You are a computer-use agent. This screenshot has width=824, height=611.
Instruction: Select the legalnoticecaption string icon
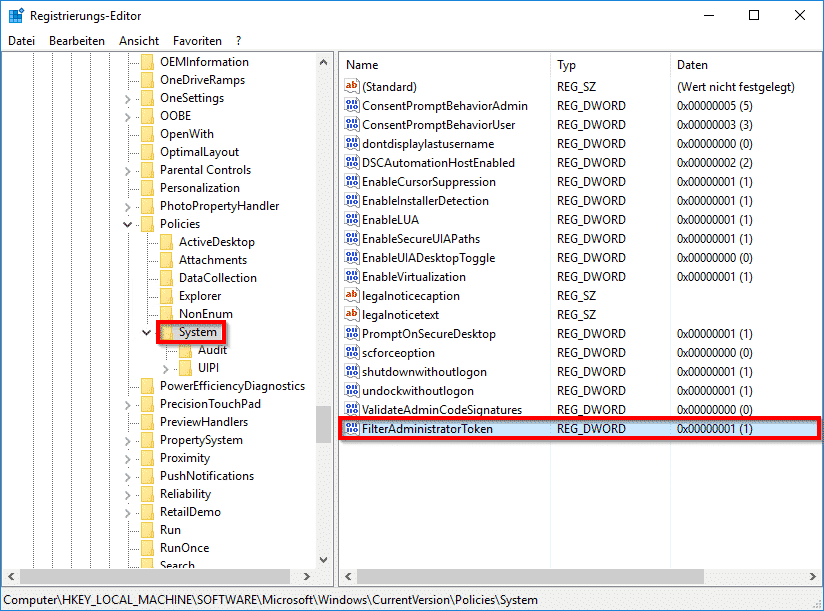pyautogui.click(x=352, y=295)
